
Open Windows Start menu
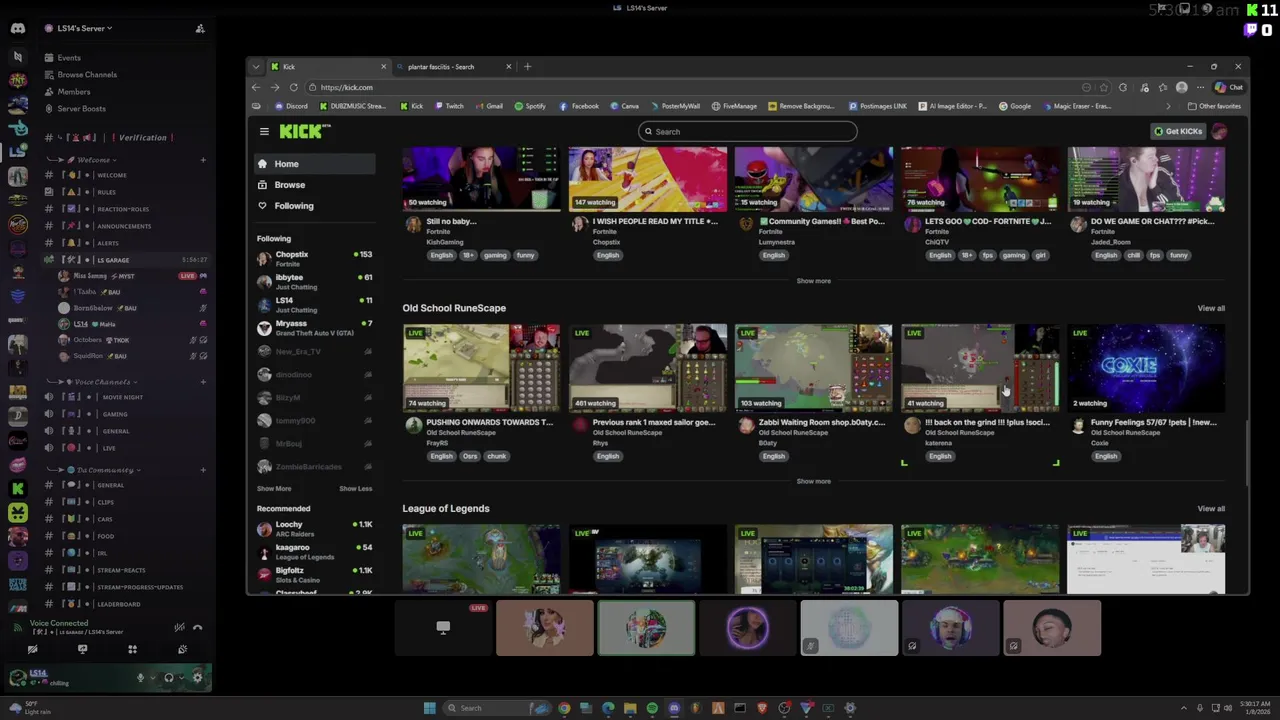coord(430,708)
